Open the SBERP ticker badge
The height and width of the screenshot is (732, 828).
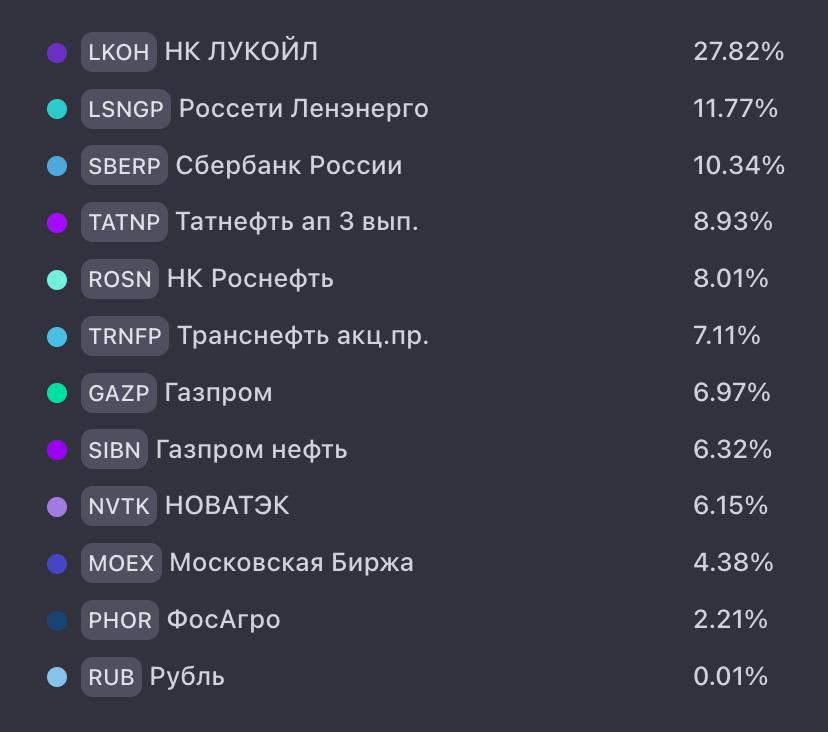coord(124,166)
